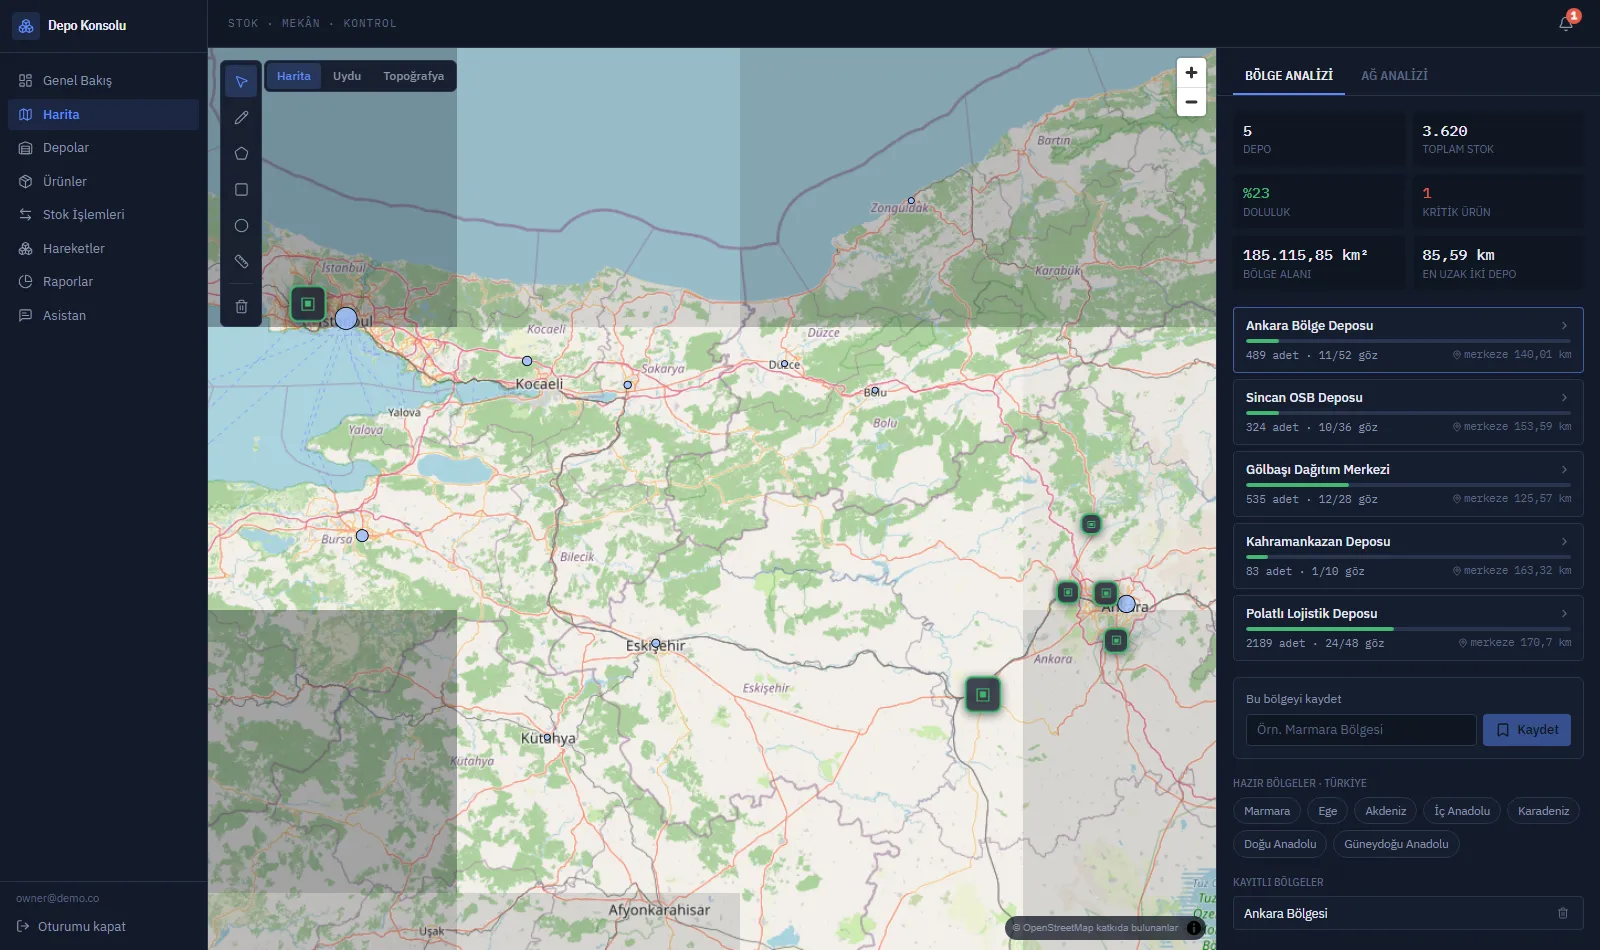Switch map layer to Topoğrafya
Viewport: 1600px width, 950px height.
click(x=413, y=76)
